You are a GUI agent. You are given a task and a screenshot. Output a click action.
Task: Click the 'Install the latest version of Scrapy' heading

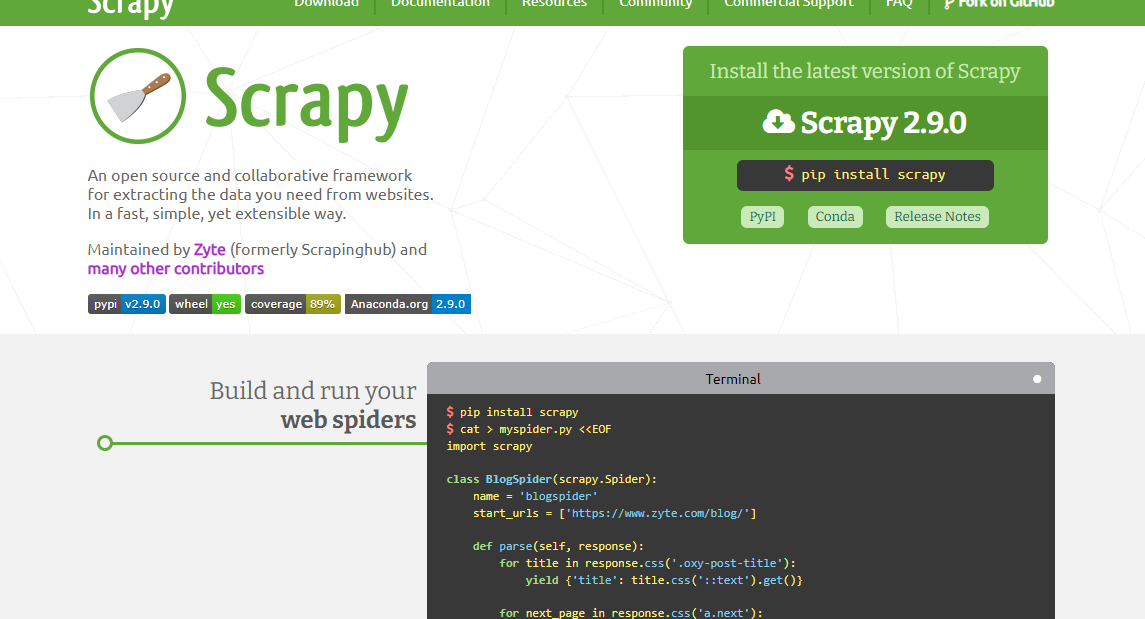pyautogui.click(x=865, y=71)
